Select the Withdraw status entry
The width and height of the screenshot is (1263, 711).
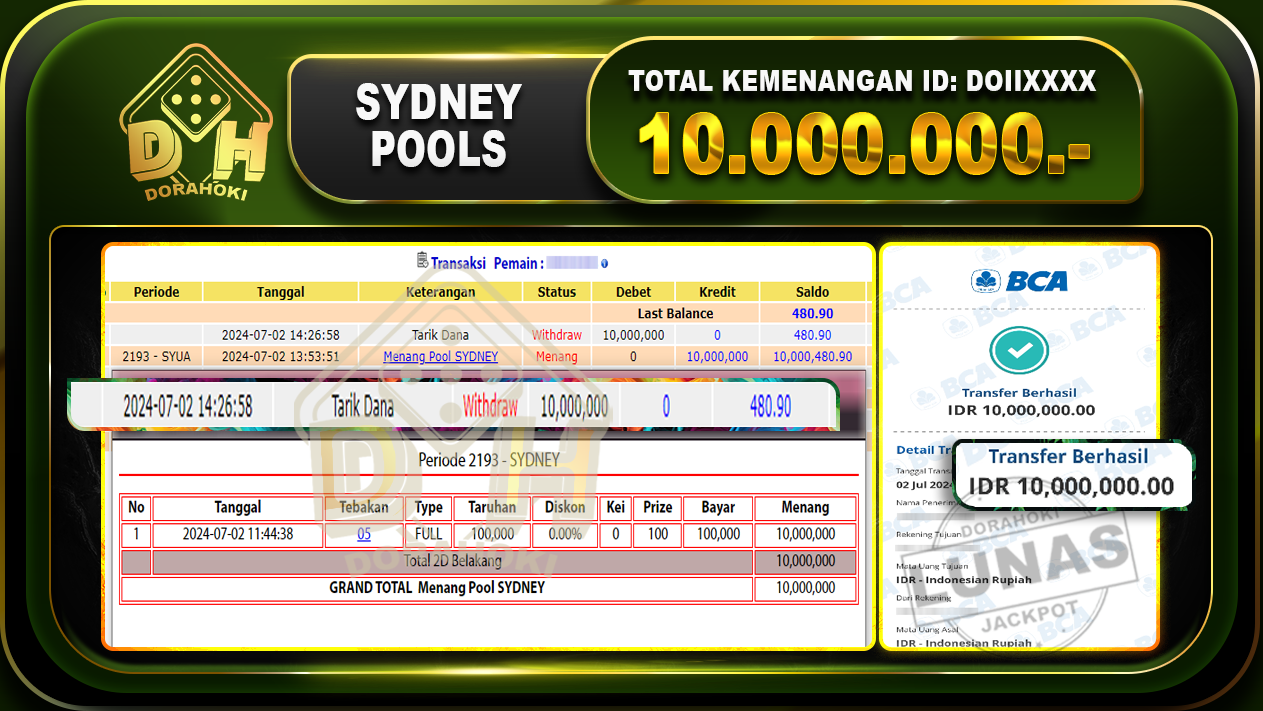[x=556, y=334]
